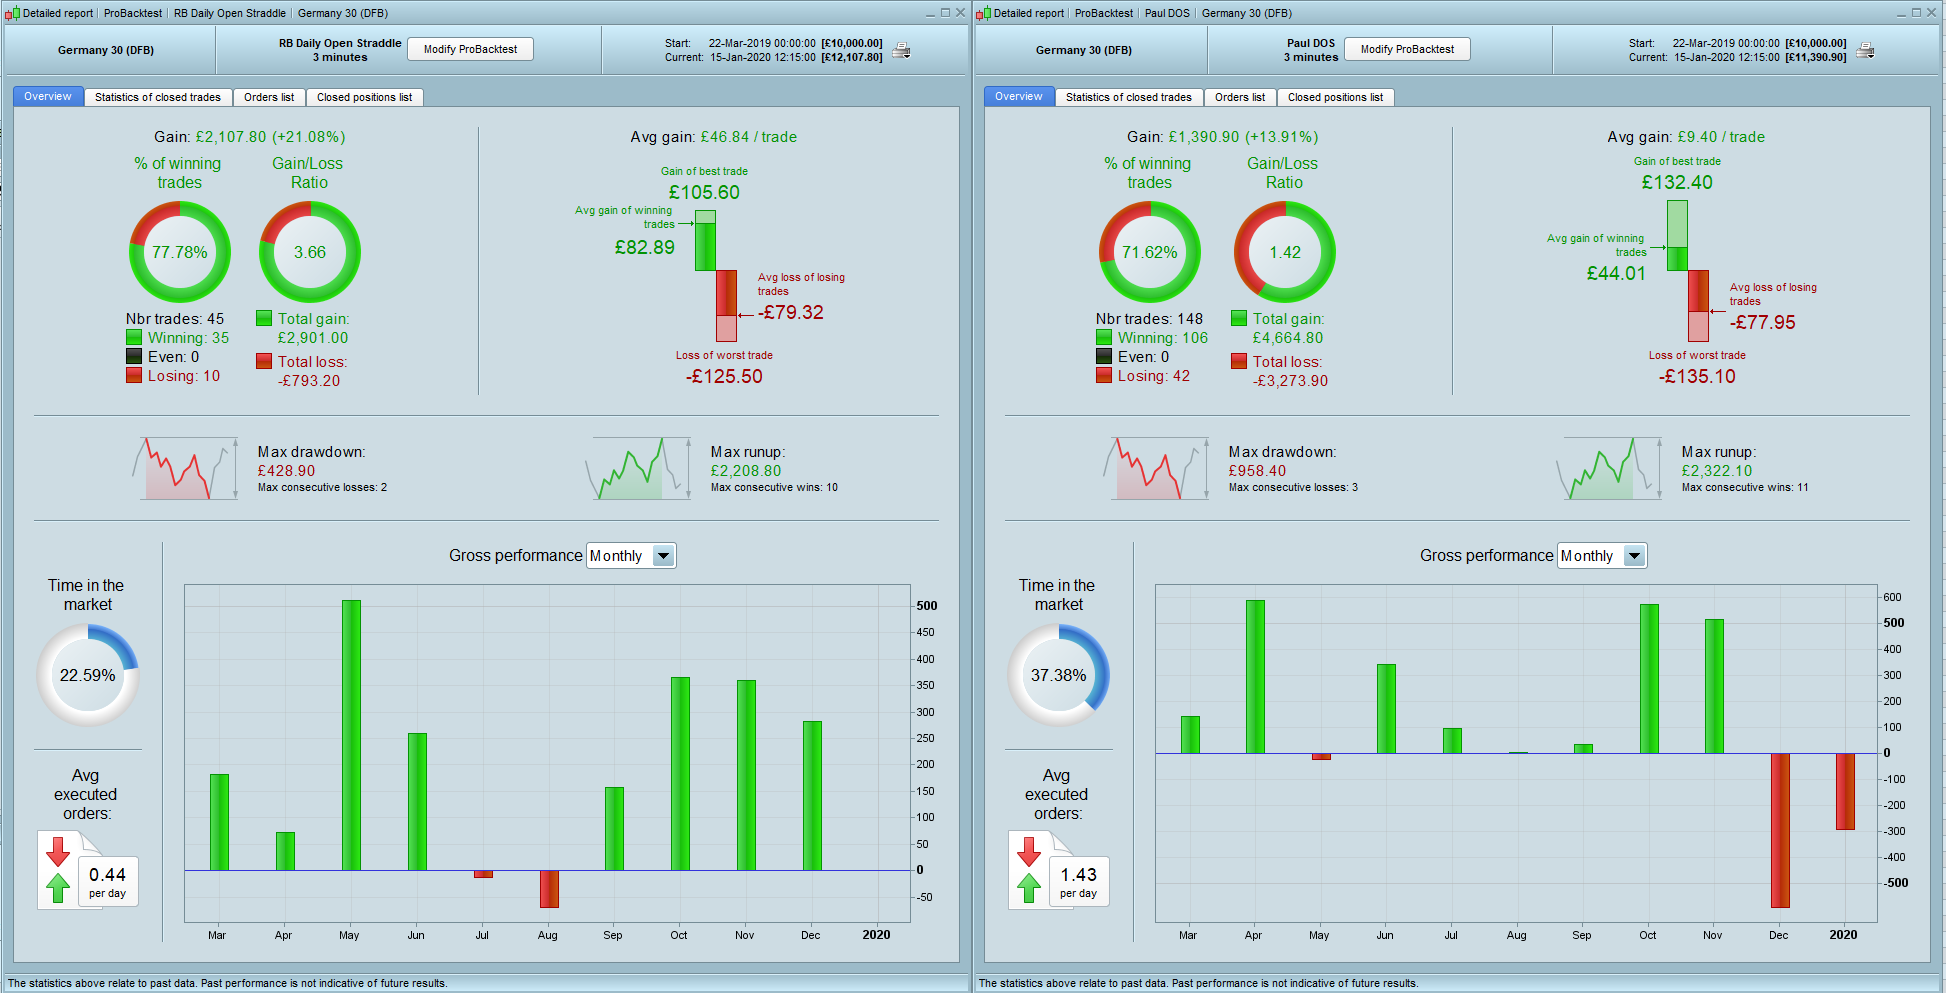Click the green swatch beside Winning: 106
The width and height of the screenshot is (1946, 993).
tap(1104, 338)
